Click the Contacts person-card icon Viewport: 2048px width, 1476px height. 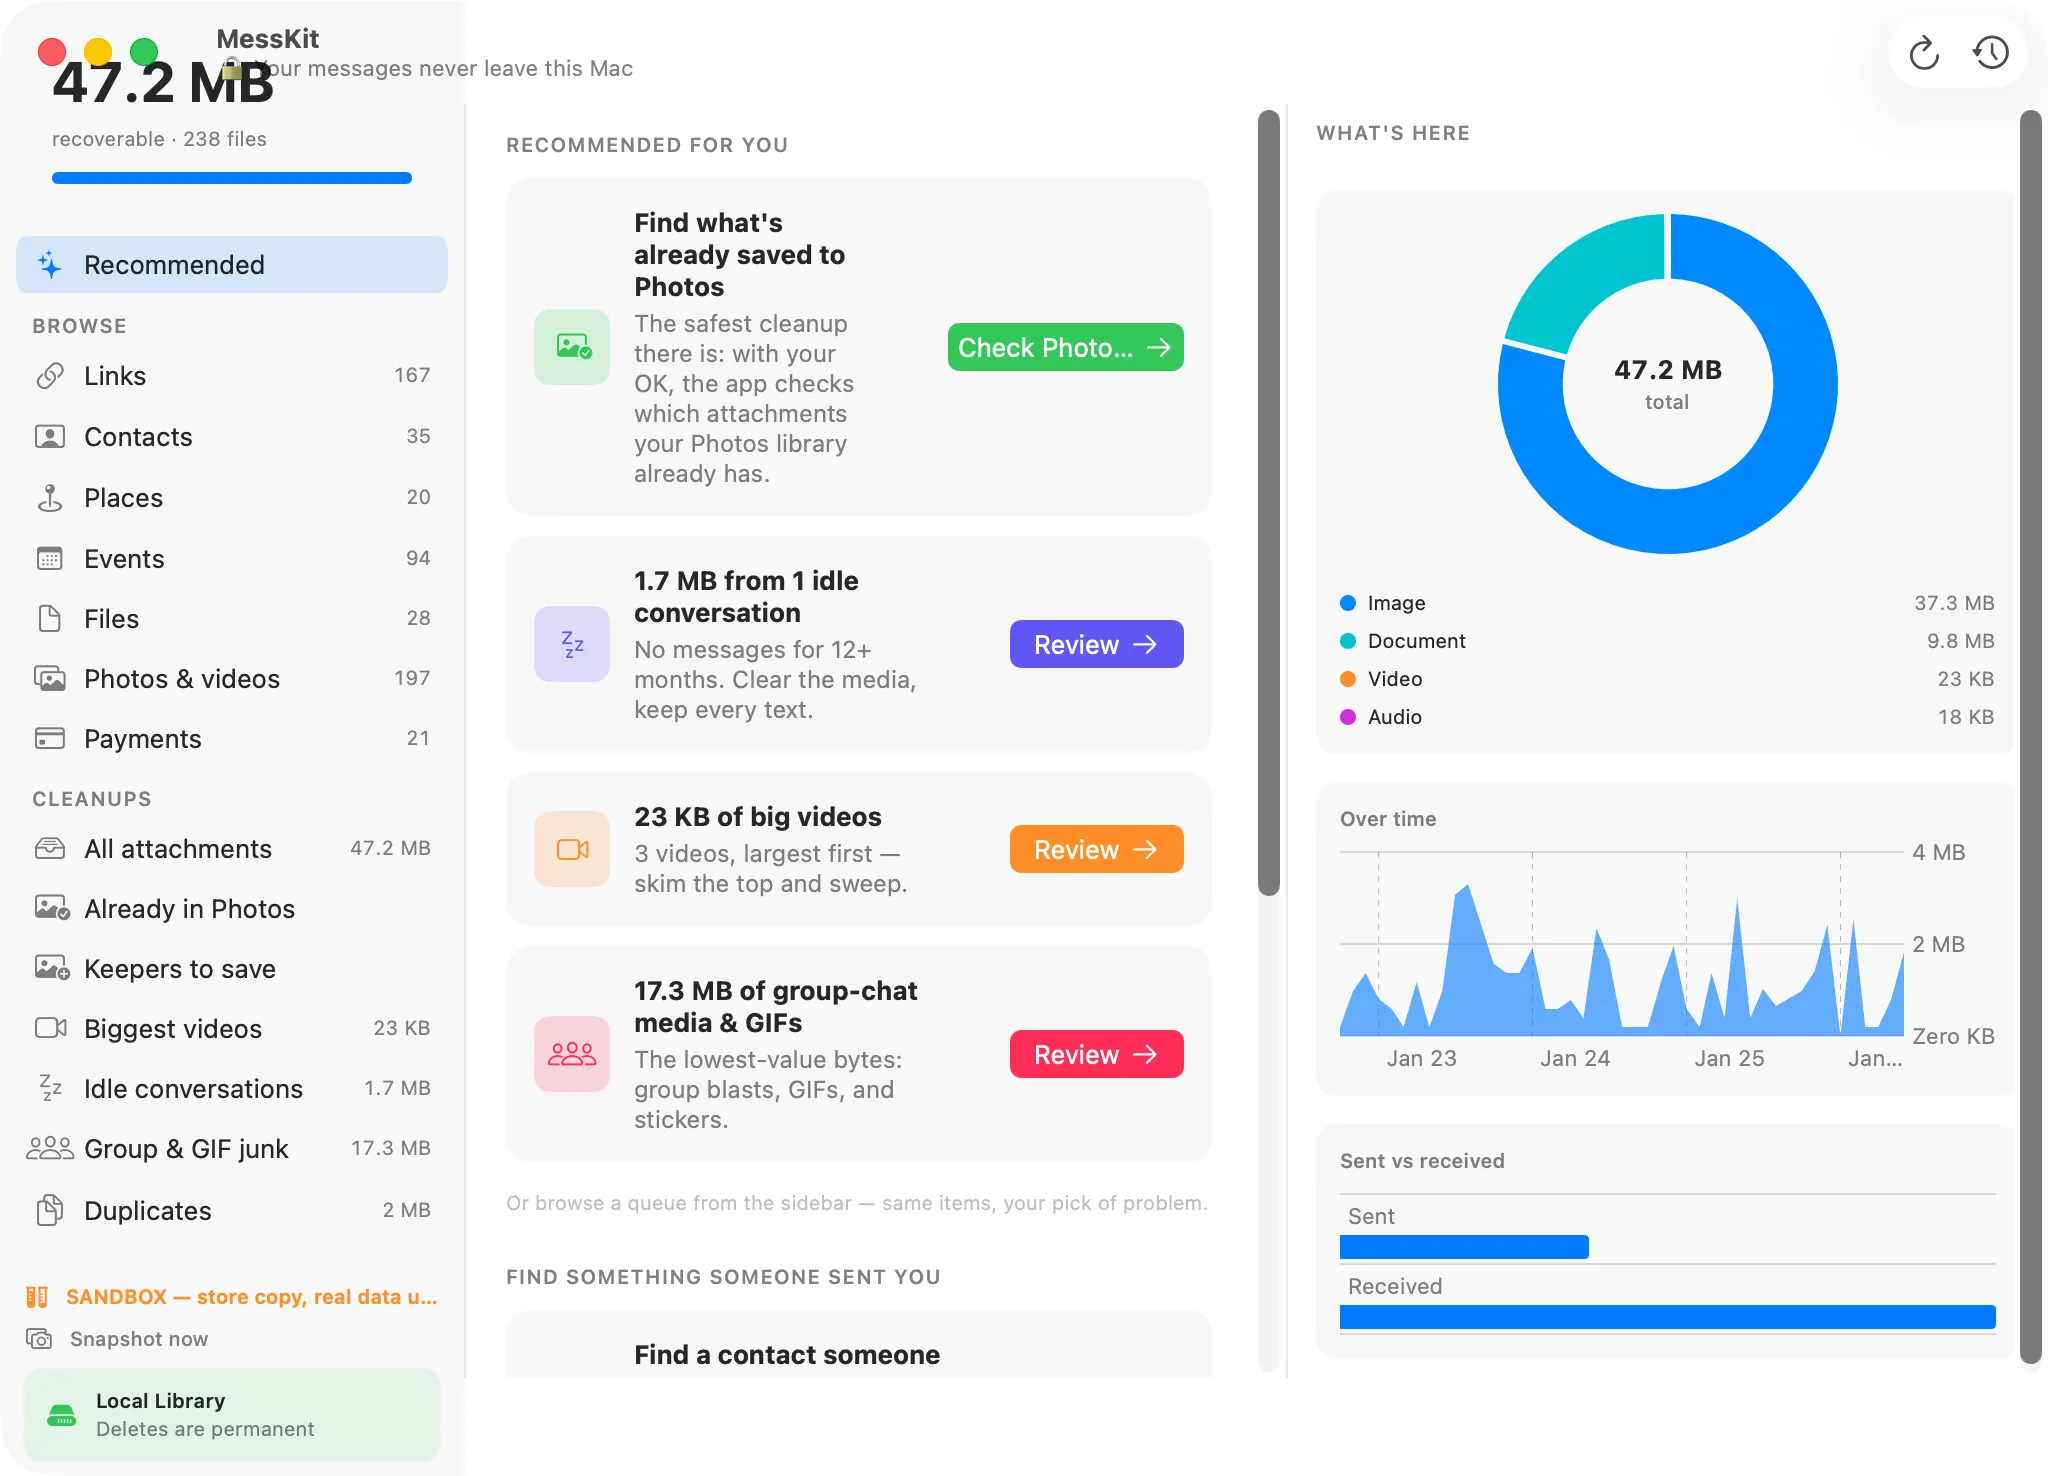click(50, 437)
